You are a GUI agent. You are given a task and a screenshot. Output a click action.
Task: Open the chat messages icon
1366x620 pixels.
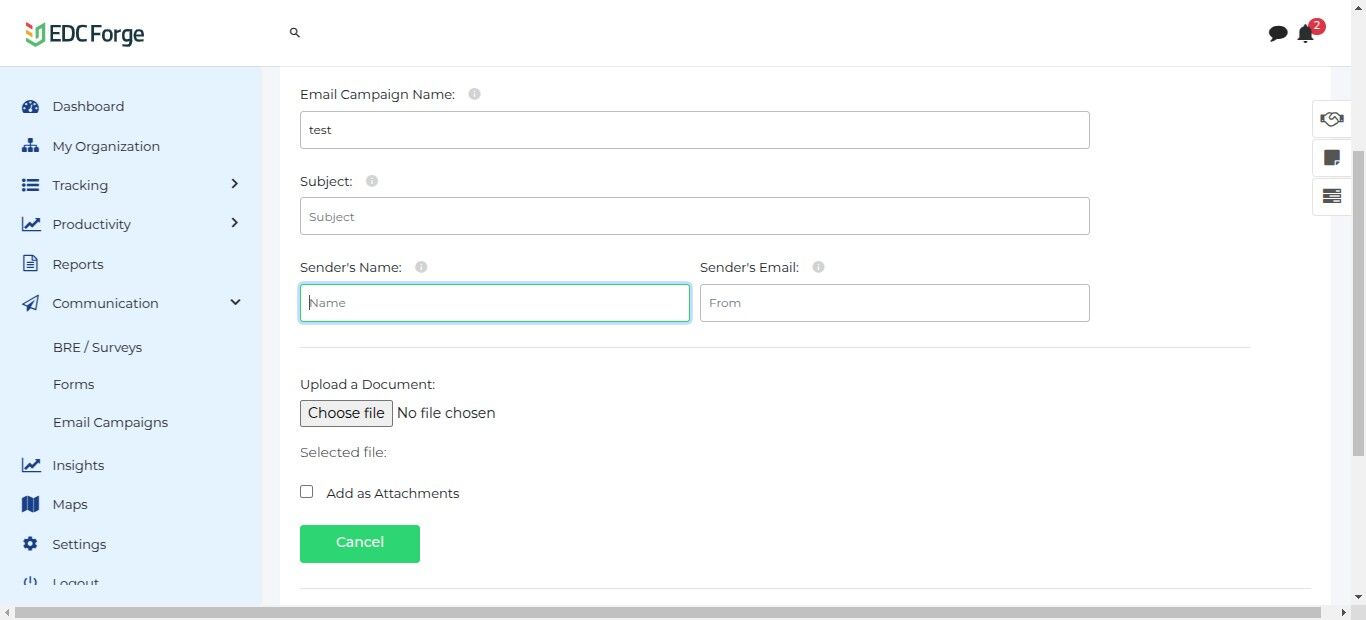tap(1278, 34)
